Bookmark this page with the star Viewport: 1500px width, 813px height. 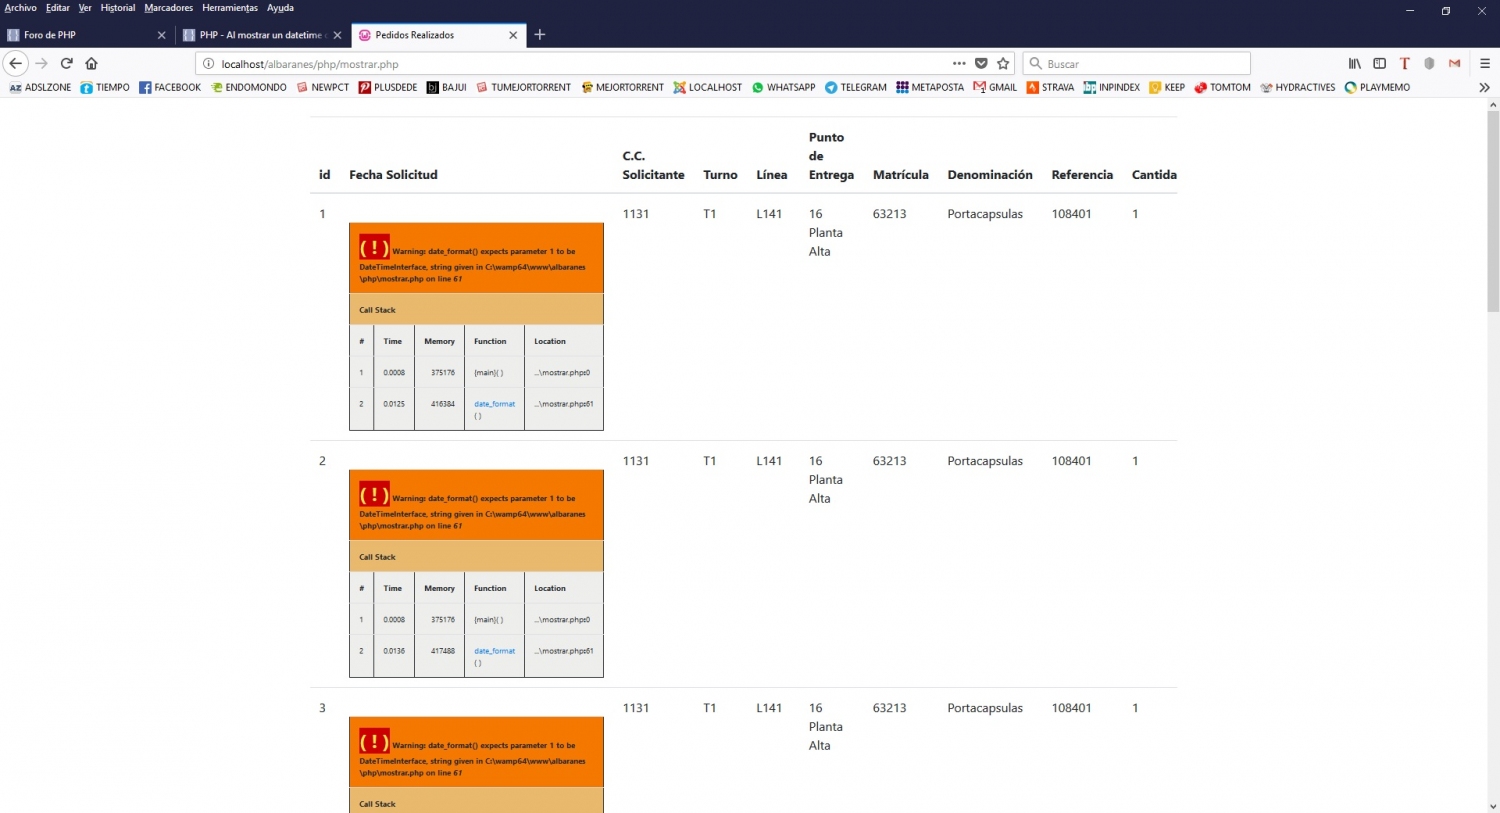[x=1003, y=63]
